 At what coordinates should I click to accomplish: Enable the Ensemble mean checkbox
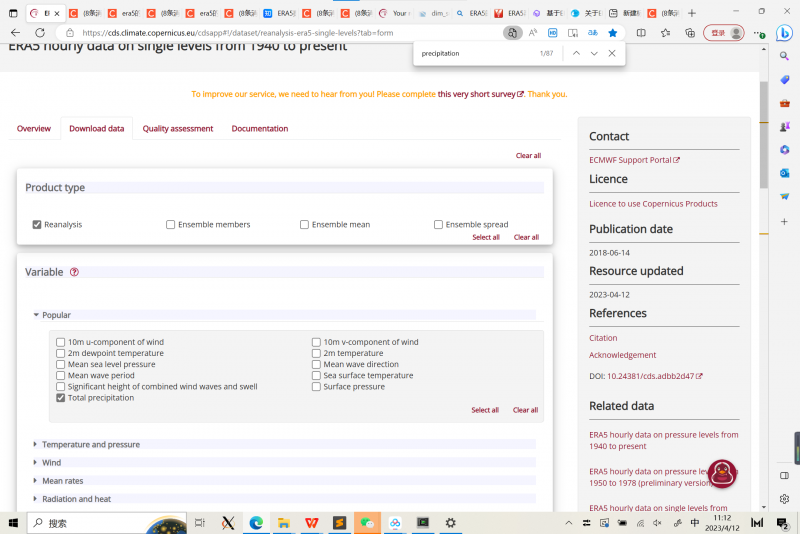[x=304, y=225]
